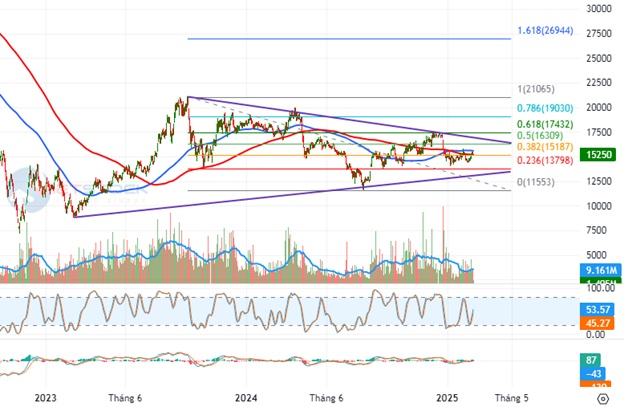Open chart settings gear icon
Viewport: 624px width, 407px height.
coord(603,397)
